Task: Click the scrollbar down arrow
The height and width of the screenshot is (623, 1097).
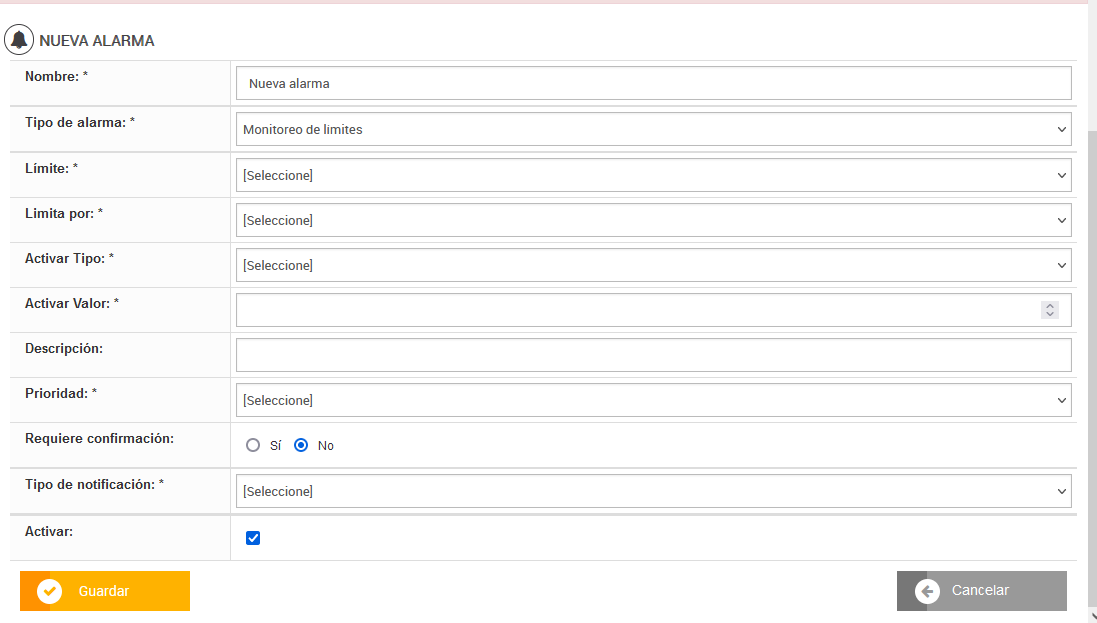Action: (1091, 616)
